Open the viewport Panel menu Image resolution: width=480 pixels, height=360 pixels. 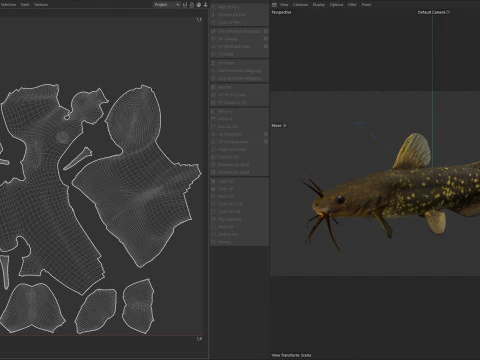(366, 5)
